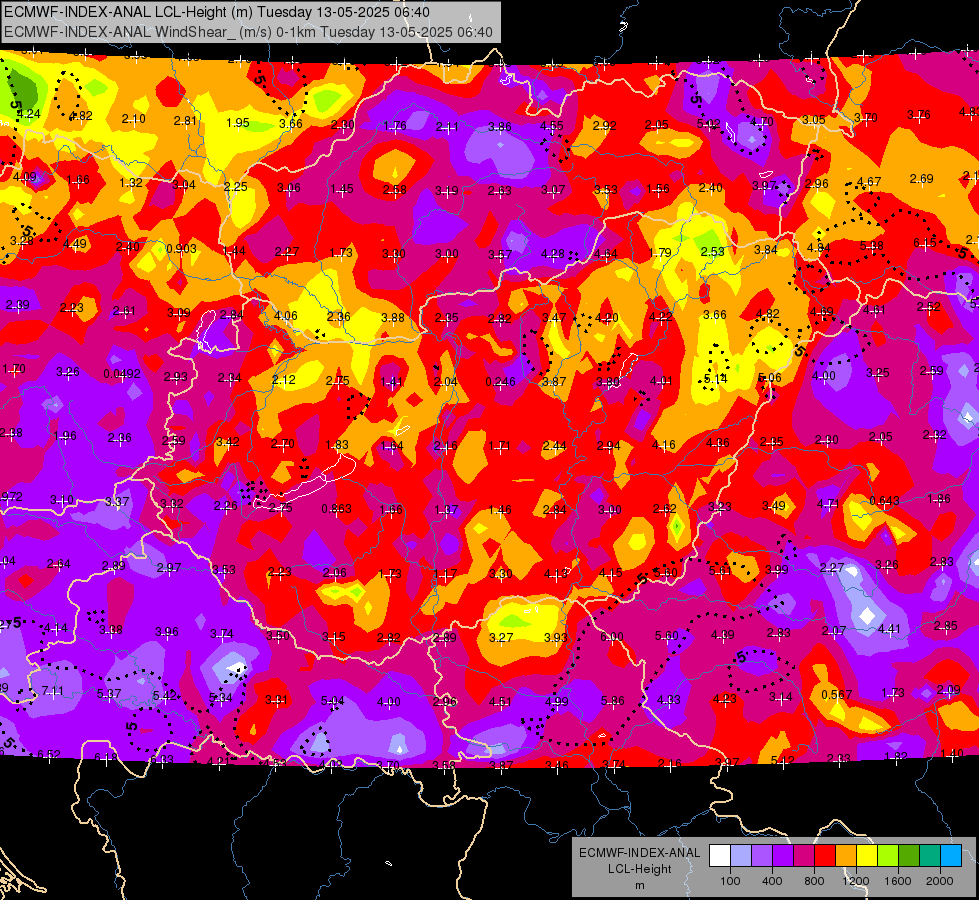Click the wind shear value 0.903
Viewport: 979px width, 900px height.
point(182,249)
